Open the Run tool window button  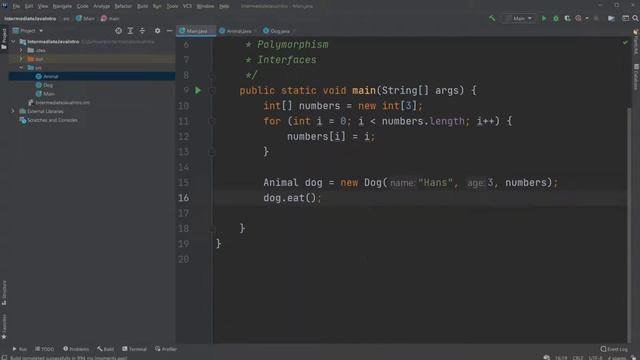coord(19,349)
